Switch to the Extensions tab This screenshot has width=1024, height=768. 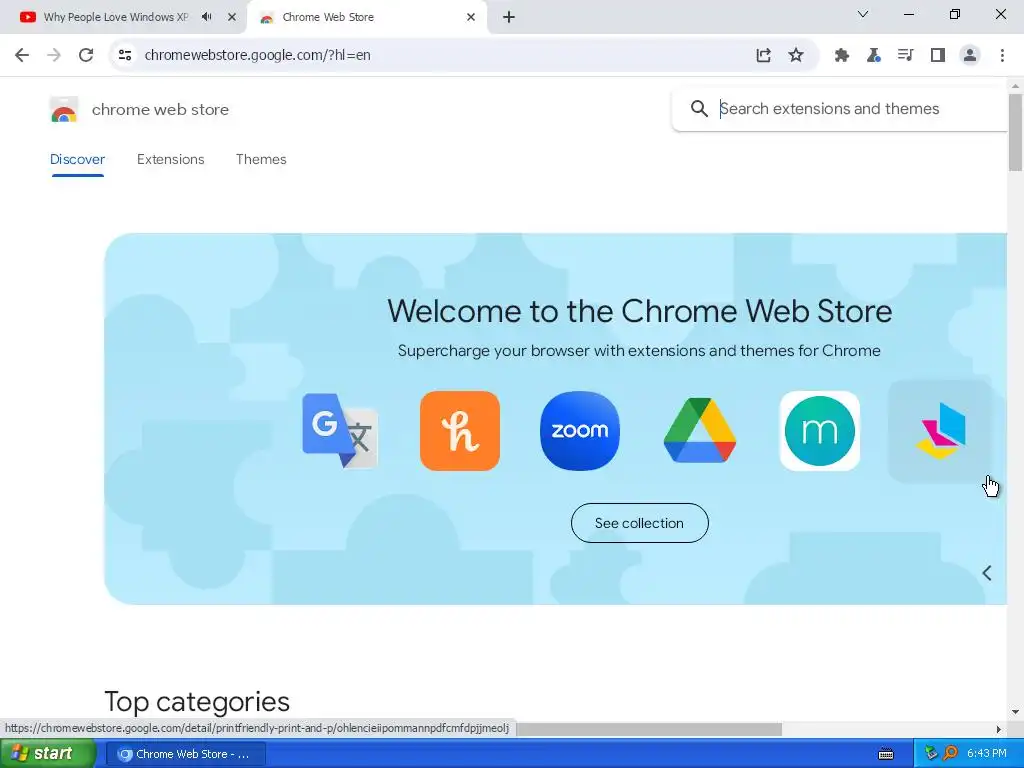(170, 159)
